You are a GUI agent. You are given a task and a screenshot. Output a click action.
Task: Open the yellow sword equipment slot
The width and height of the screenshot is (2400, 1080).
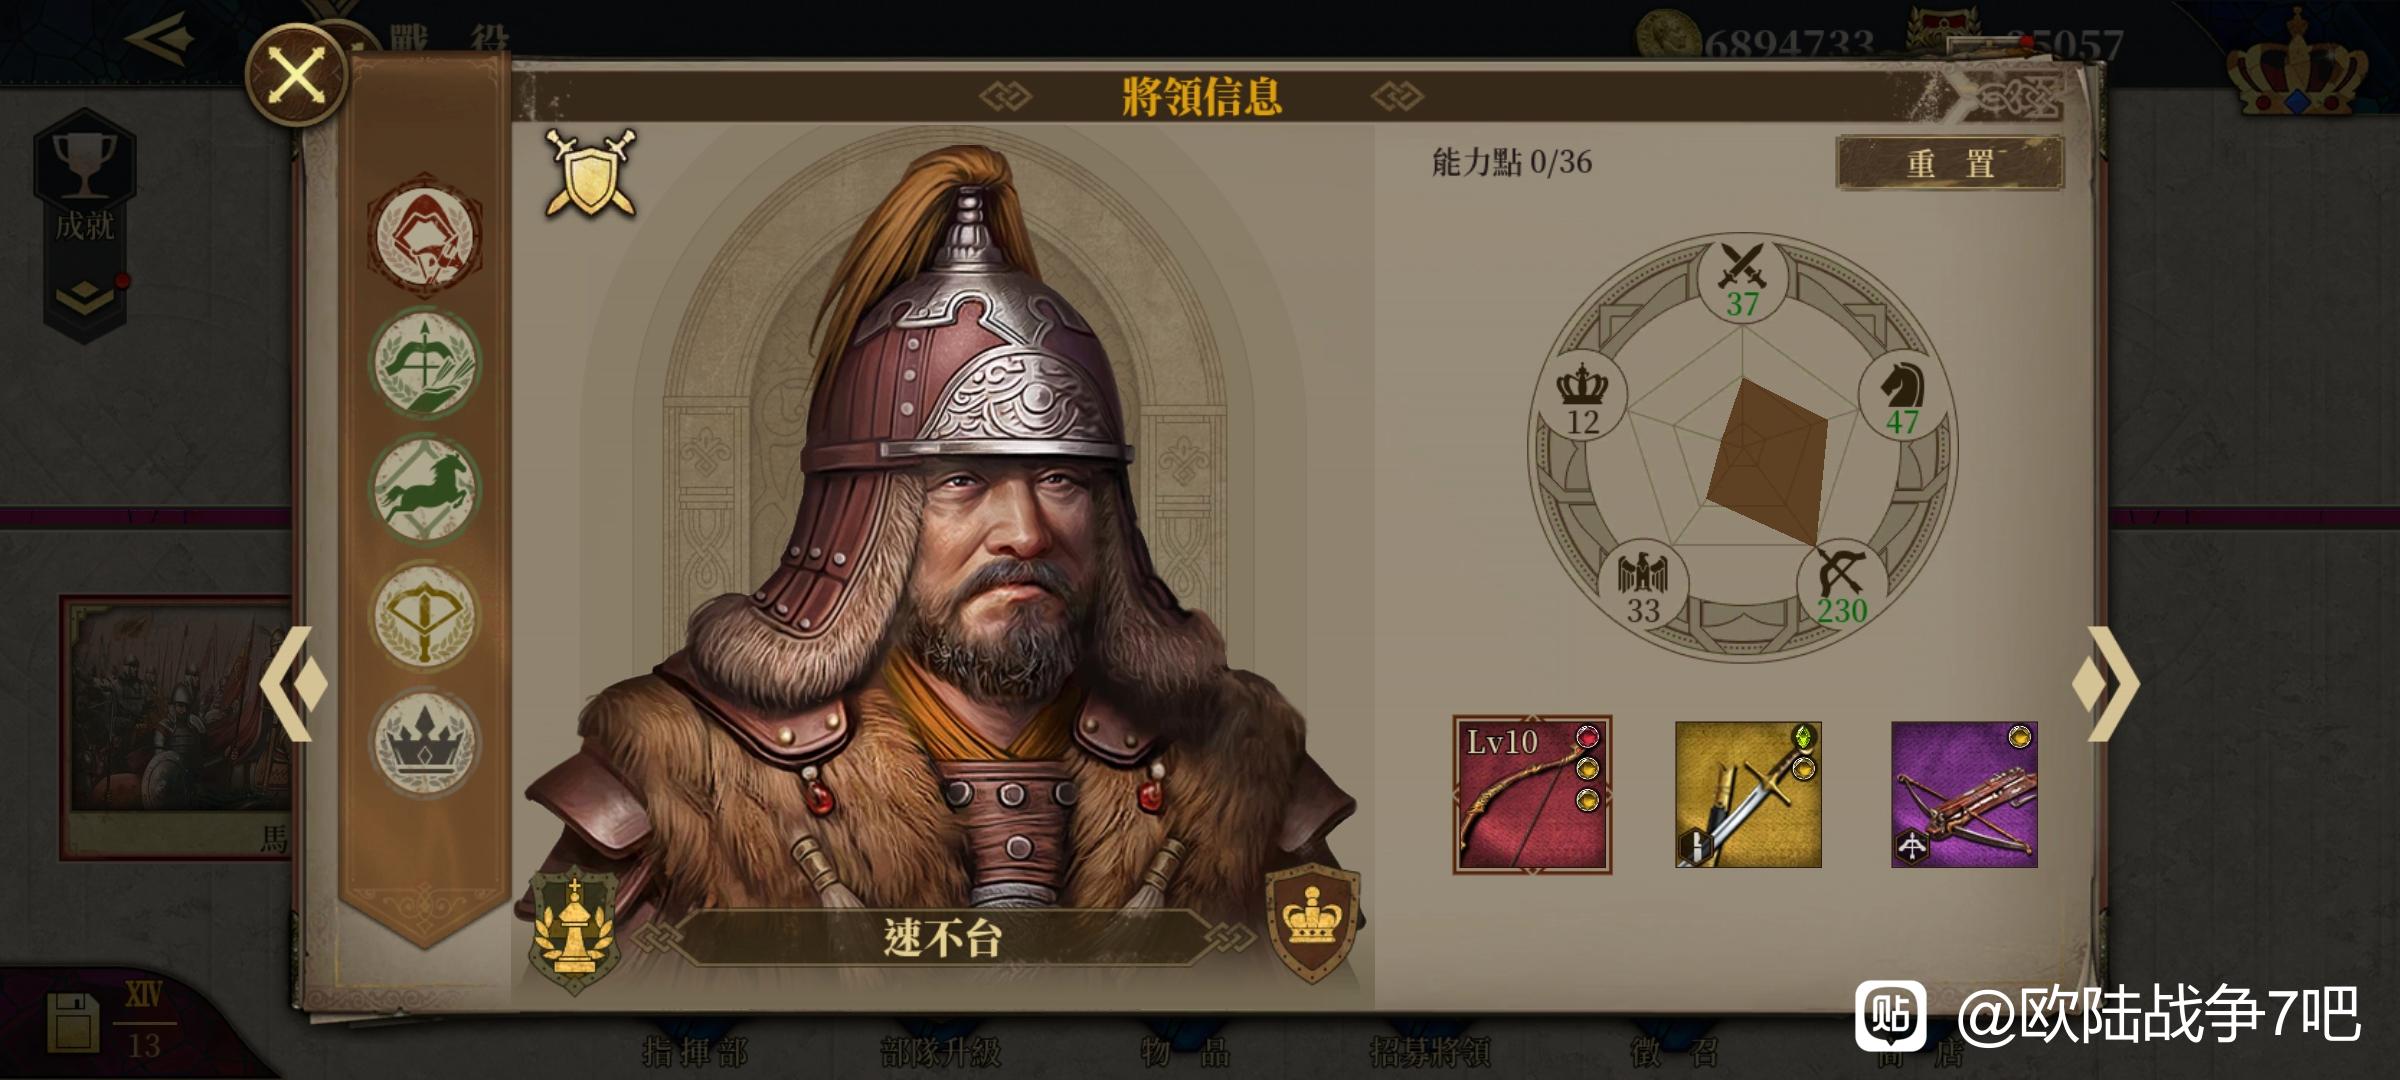point(1748,795)
